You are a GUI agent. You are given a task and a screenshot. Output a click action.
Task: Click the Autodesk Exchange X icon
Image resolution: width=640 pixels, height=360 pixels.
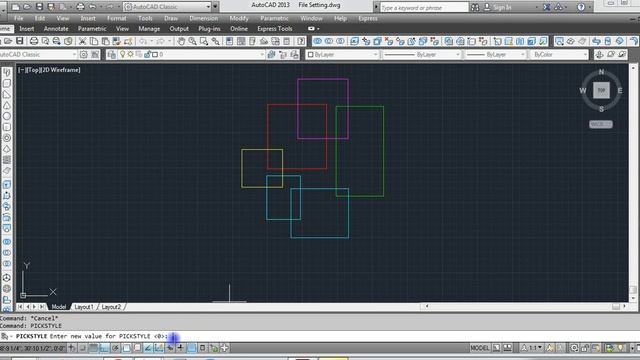click(x=547, y=7)
